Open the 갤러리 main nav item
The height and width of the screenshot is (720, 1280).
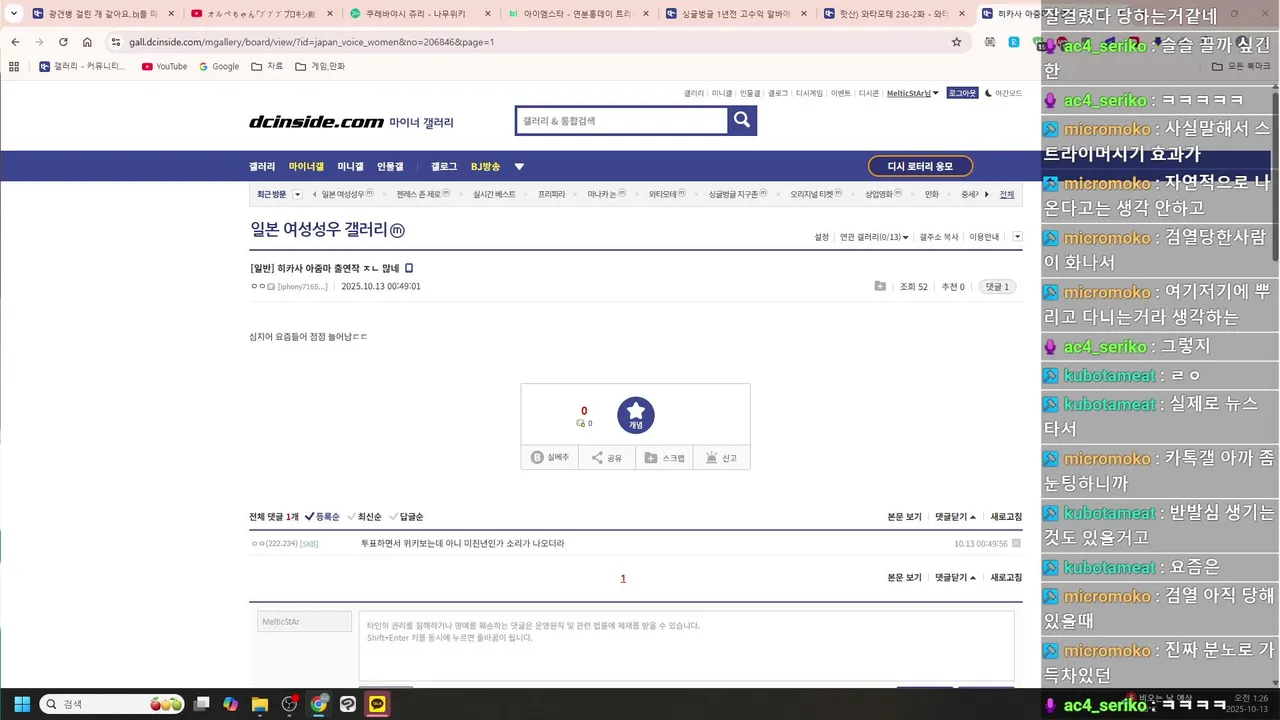(262, 167)
